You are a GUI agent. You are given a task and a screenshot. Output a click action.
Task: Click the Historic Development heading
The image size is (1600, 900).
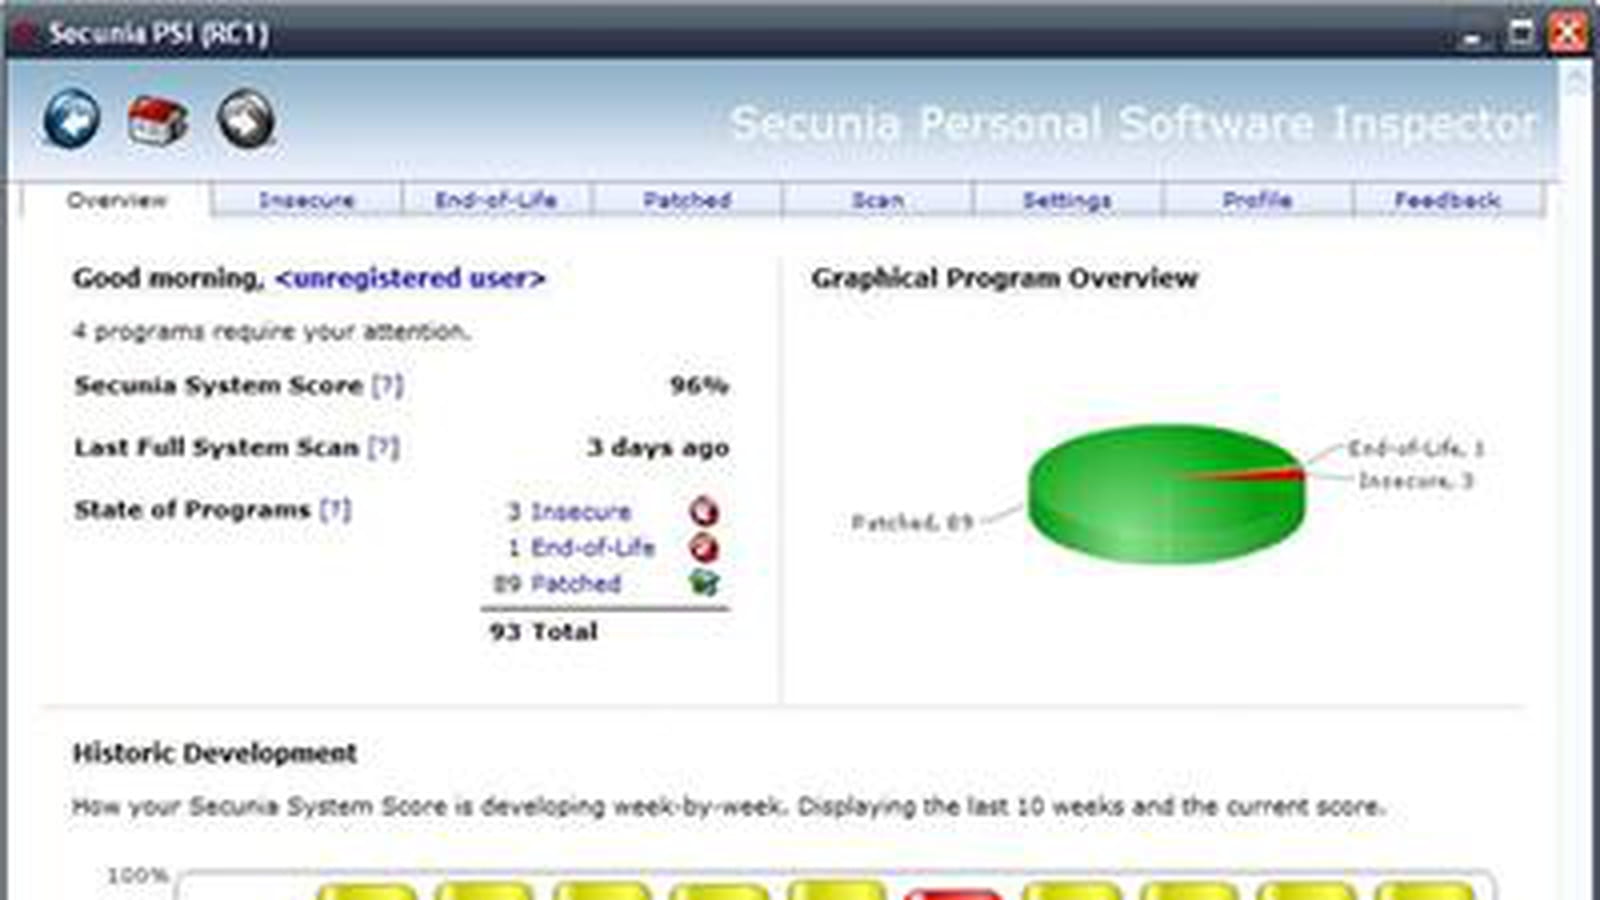click(215, 753)
